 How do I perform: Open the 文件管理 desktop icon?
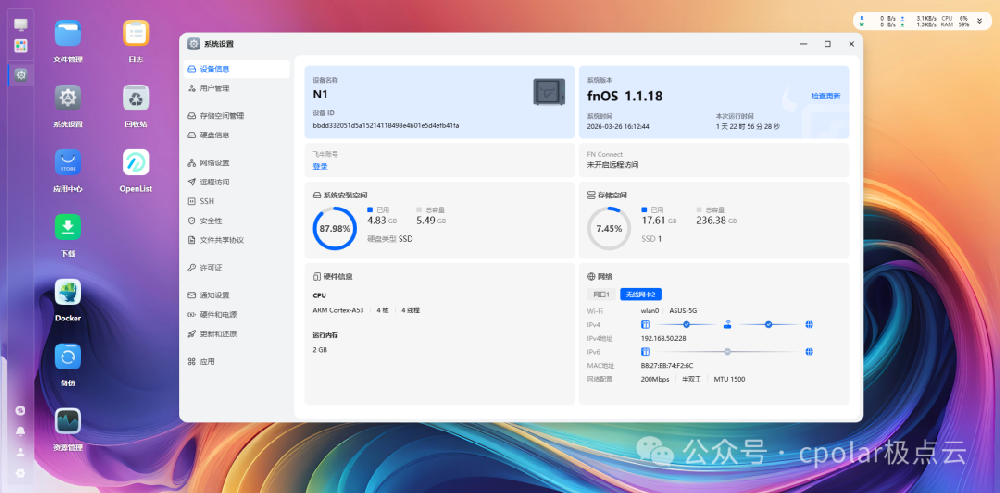click(68, 33)
